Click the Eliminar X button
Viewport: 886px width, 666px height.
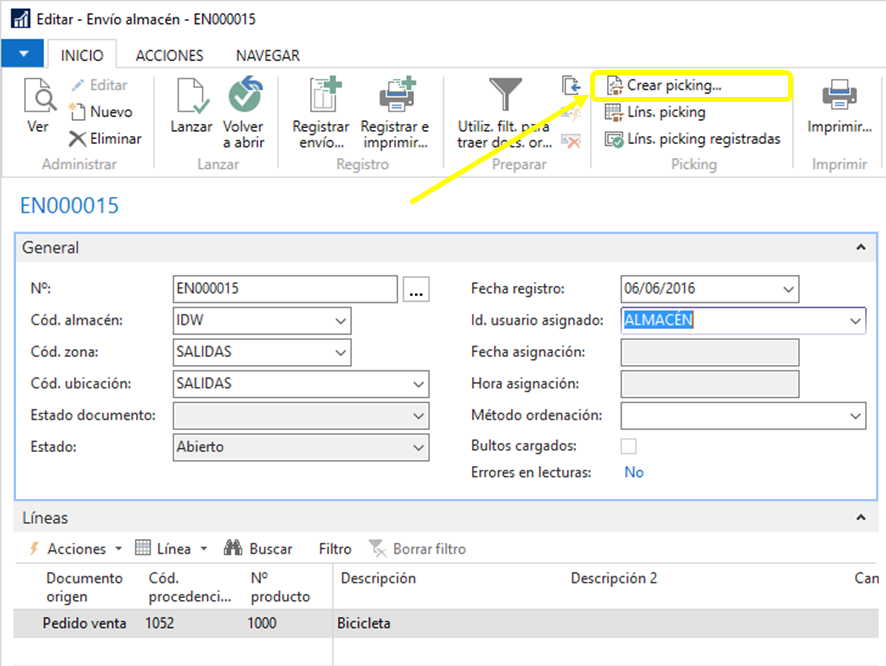click(x=105, y=138)
